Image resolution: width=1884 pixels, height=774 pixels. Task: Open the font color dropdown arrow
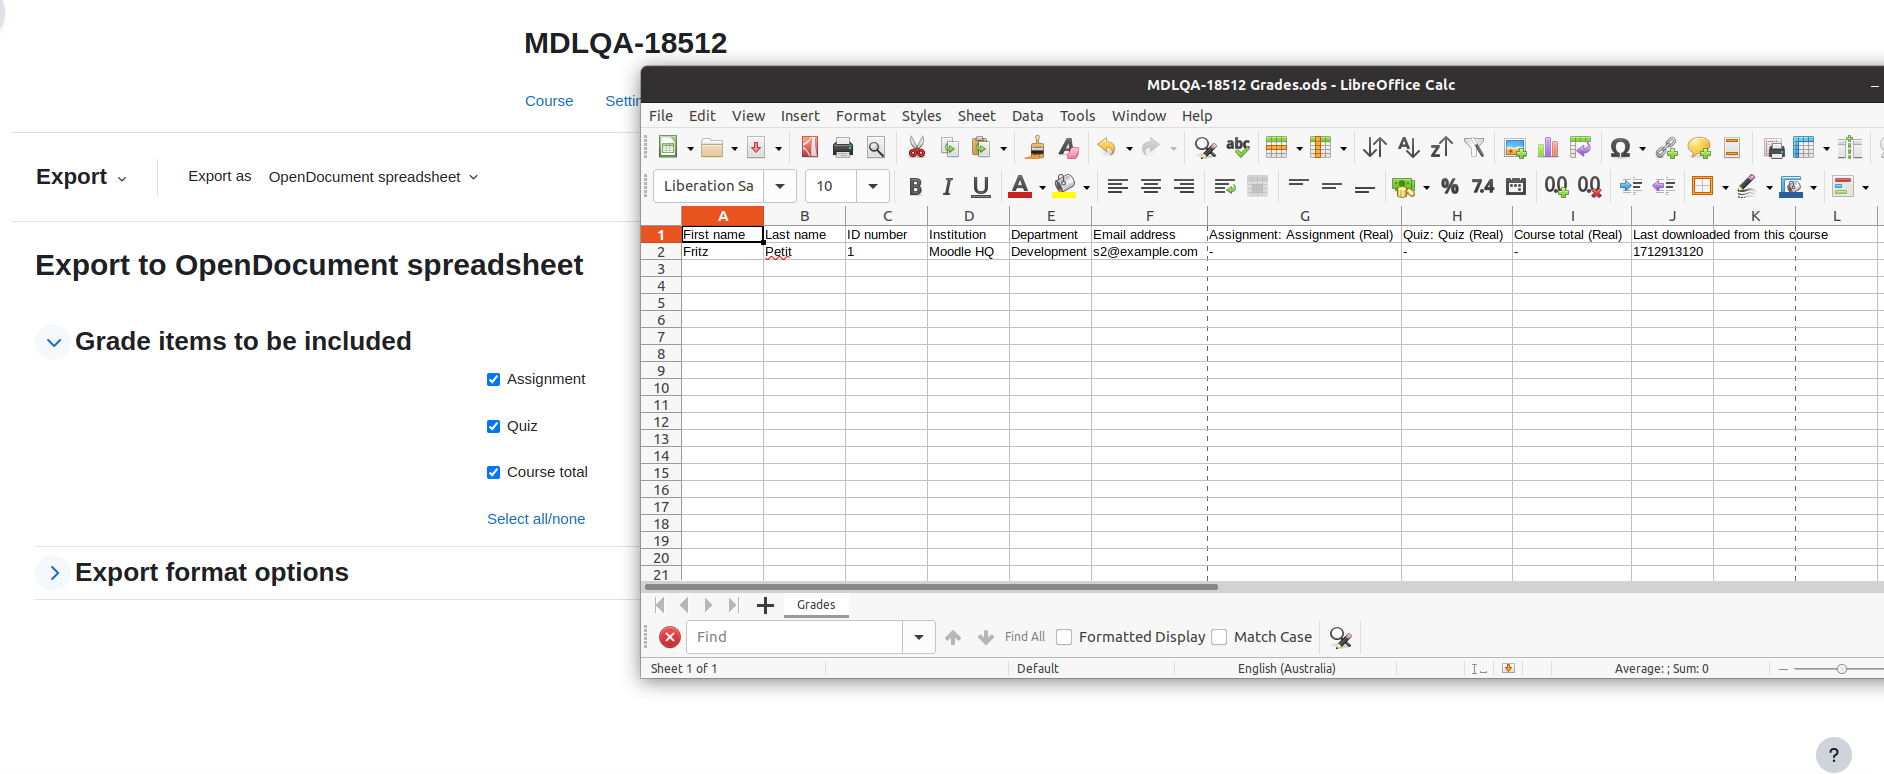coord(1042,187)
